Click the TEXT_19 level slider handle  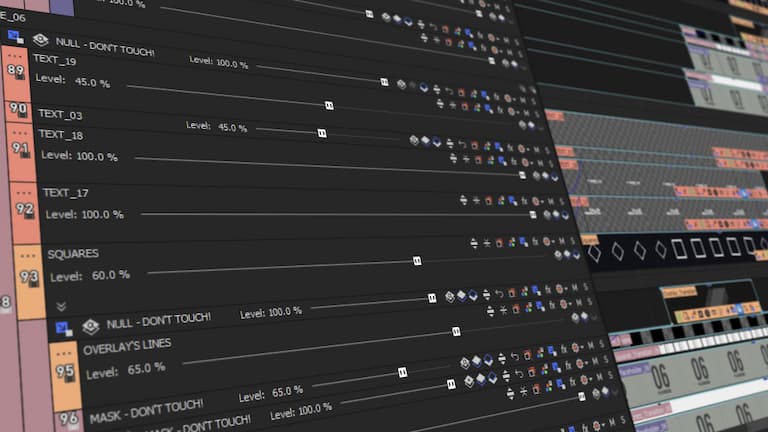(x=329, y=105)
